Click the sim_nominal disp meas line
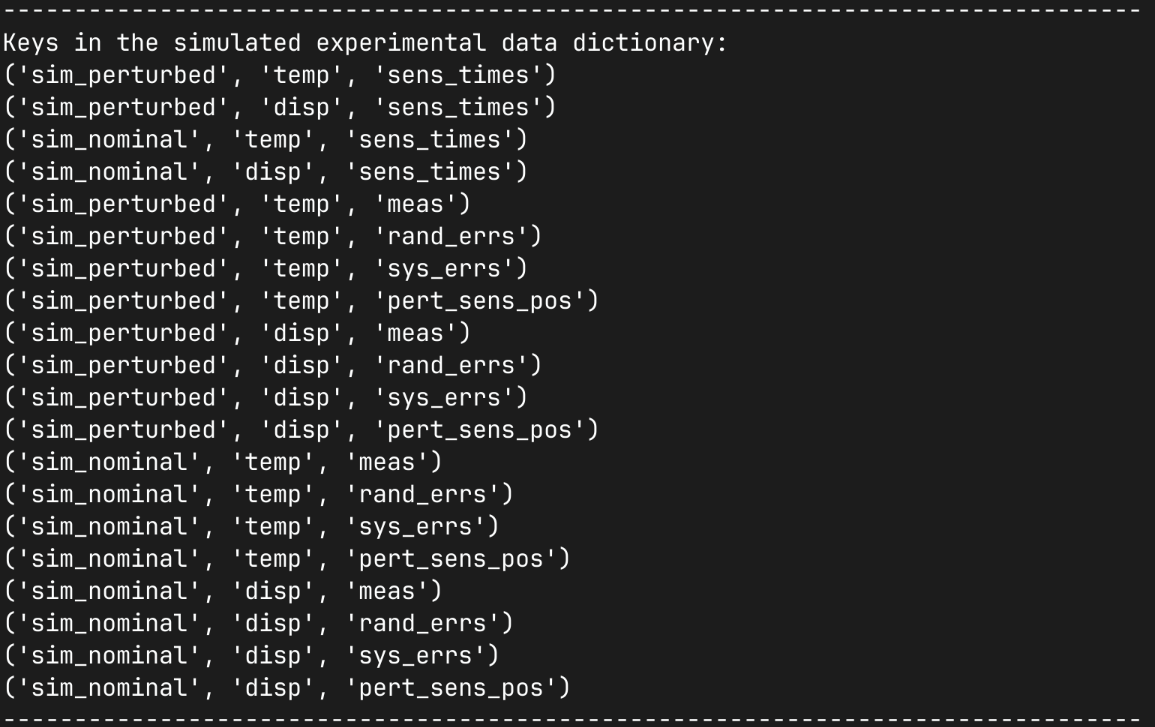This screenshot has width=1155, height=727. tap(223, 590)
